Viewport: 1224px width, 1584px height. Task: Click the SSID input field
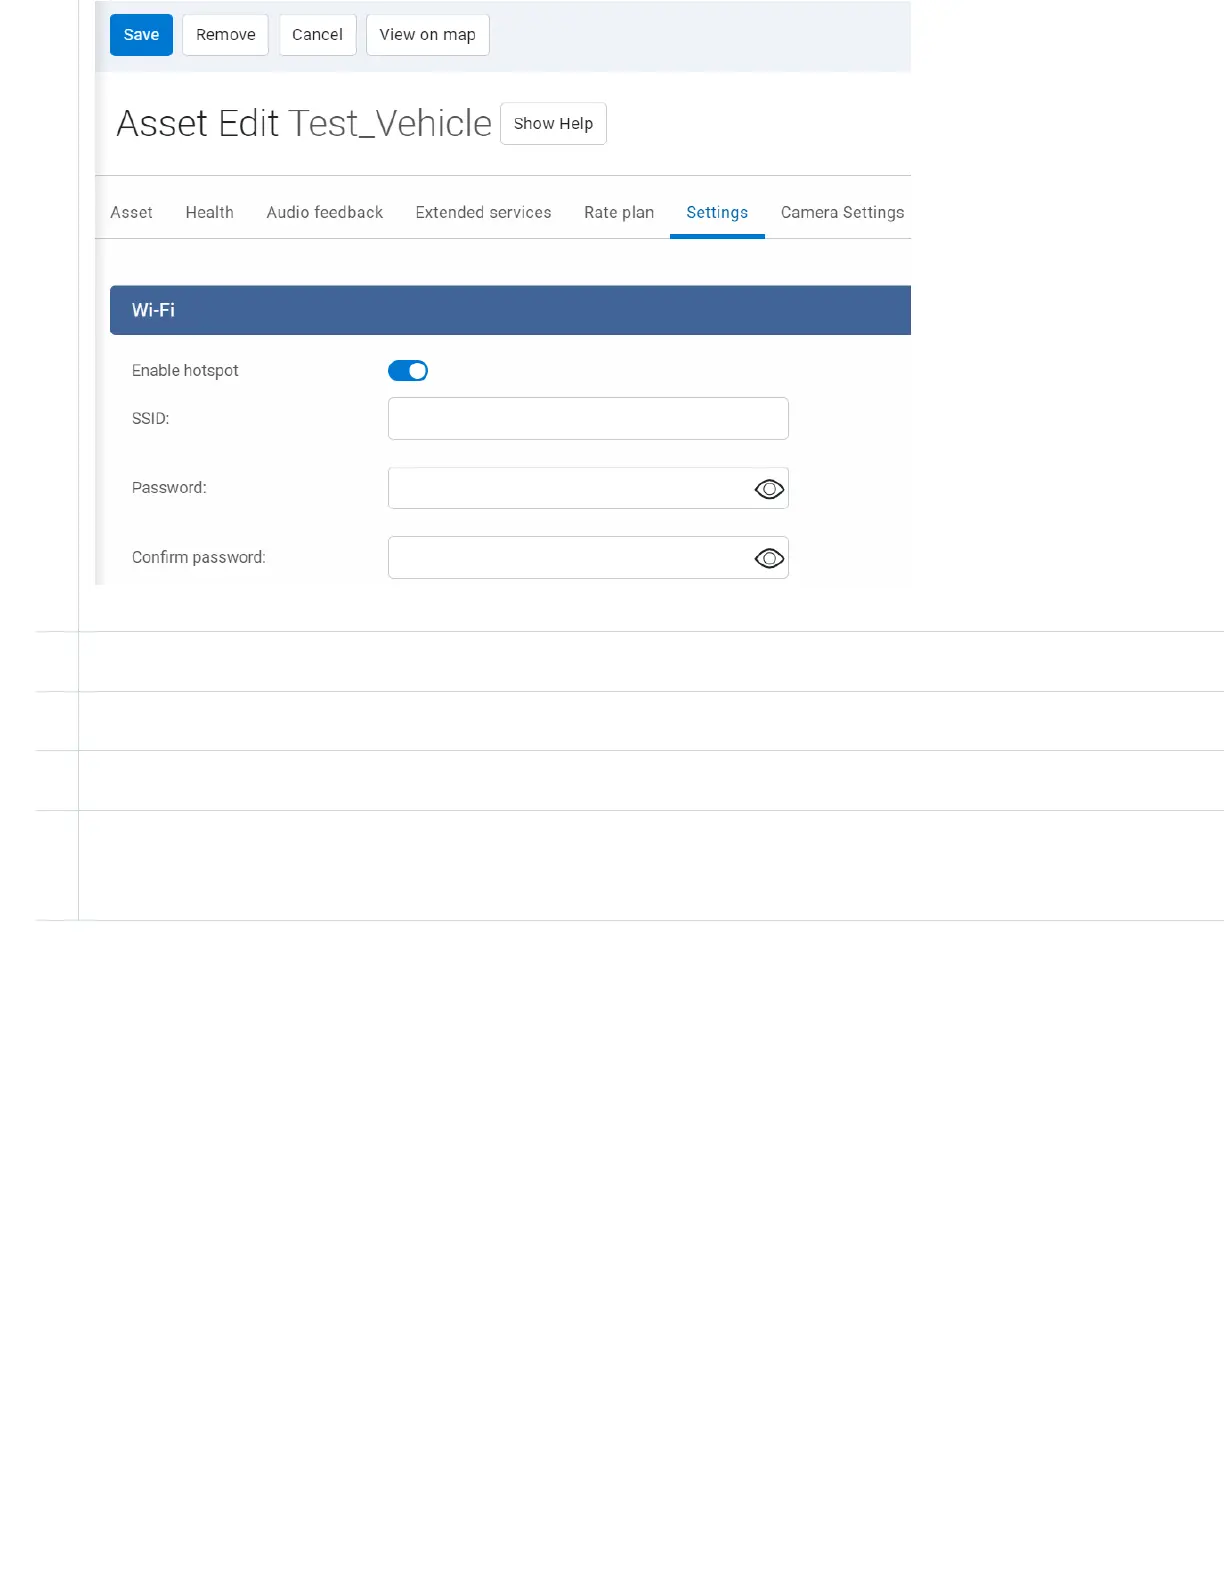pos(588,418)
